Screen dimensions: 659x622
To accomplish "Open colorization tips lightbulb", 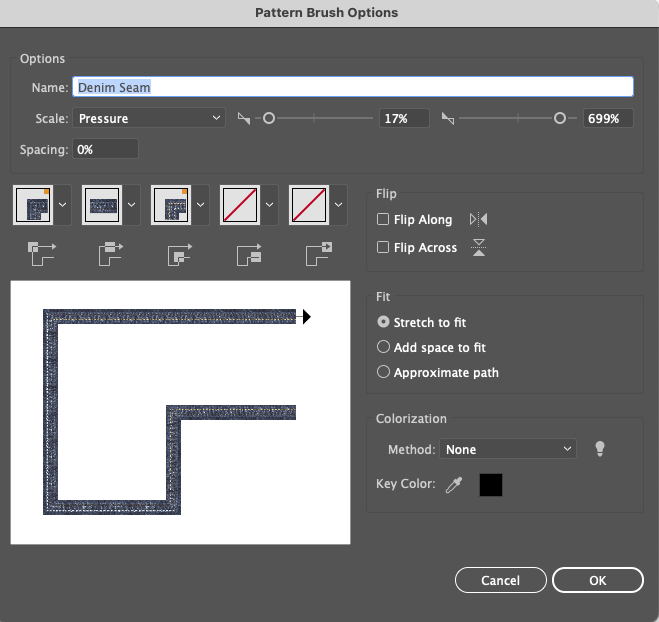I will (x=600, y=449).
